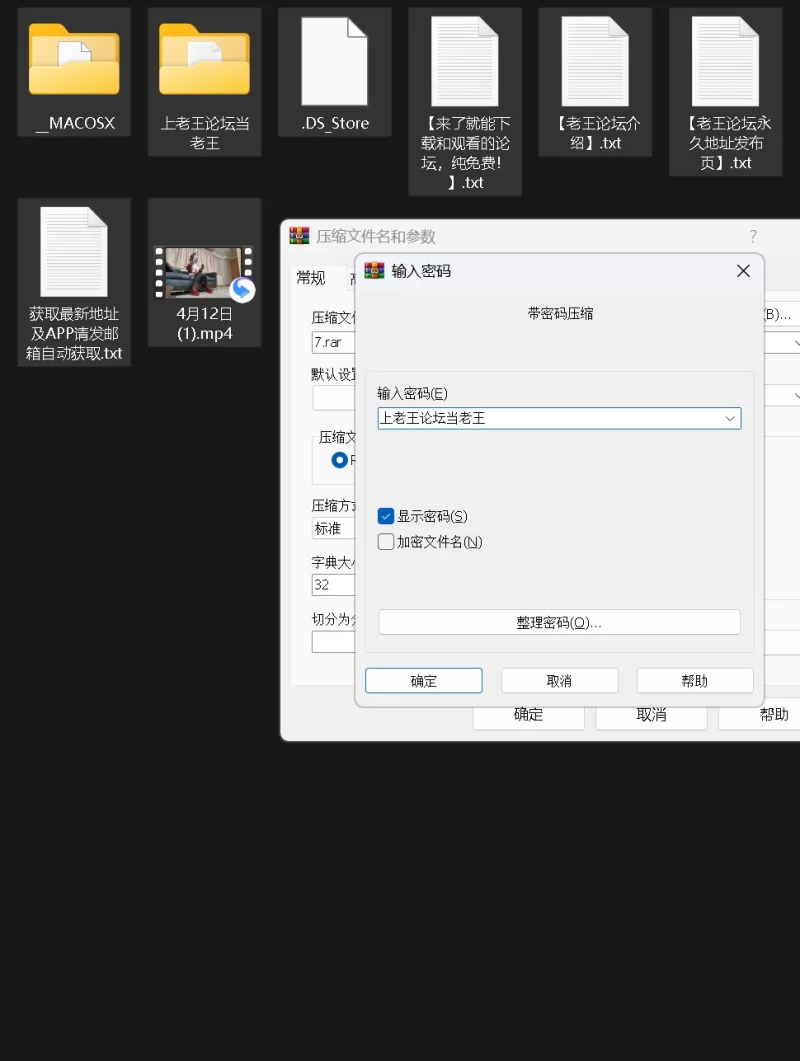Uncheck the 显示密码 checkbox
This screenshot has height=1061, width=800.
pos(386,516)
